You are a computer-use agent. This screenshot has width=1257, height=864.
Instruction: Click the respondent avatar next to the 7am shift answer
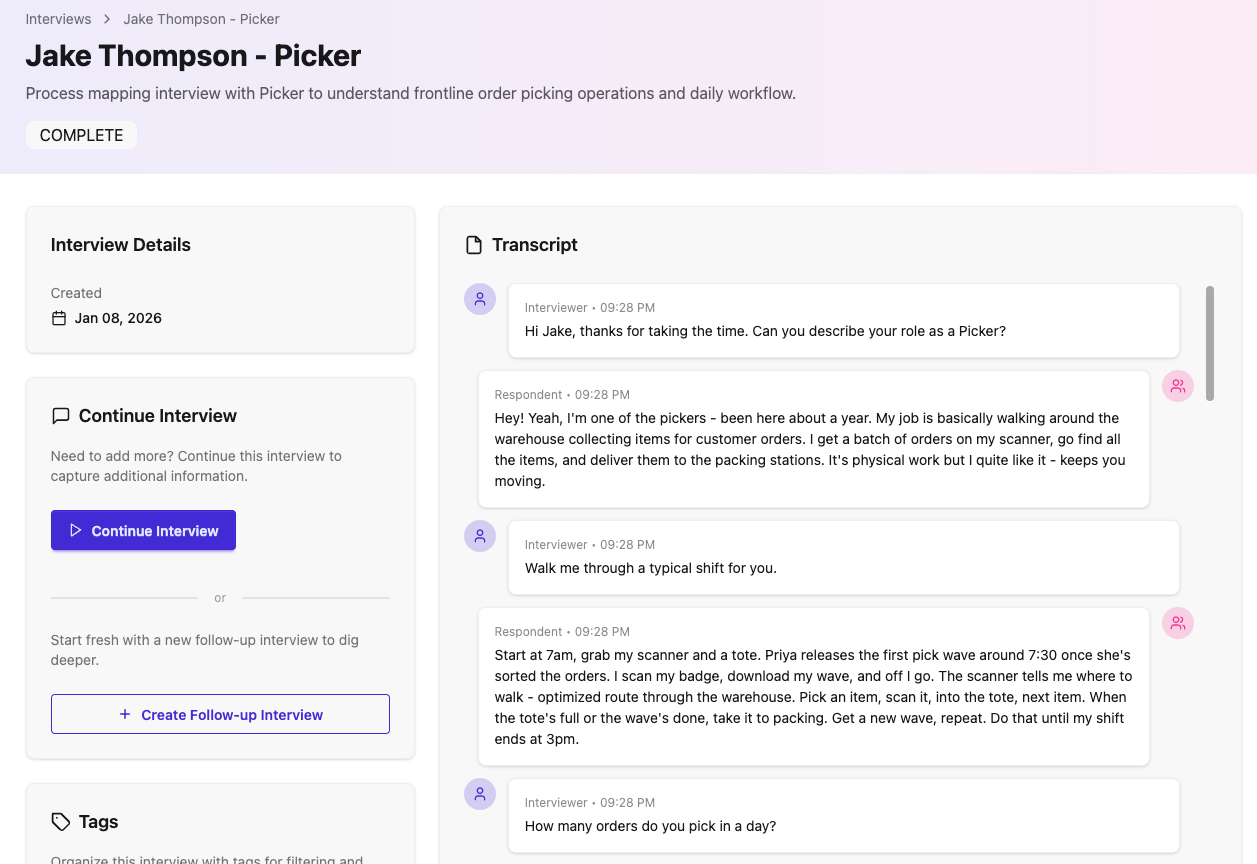click(x=1177, y=622)
